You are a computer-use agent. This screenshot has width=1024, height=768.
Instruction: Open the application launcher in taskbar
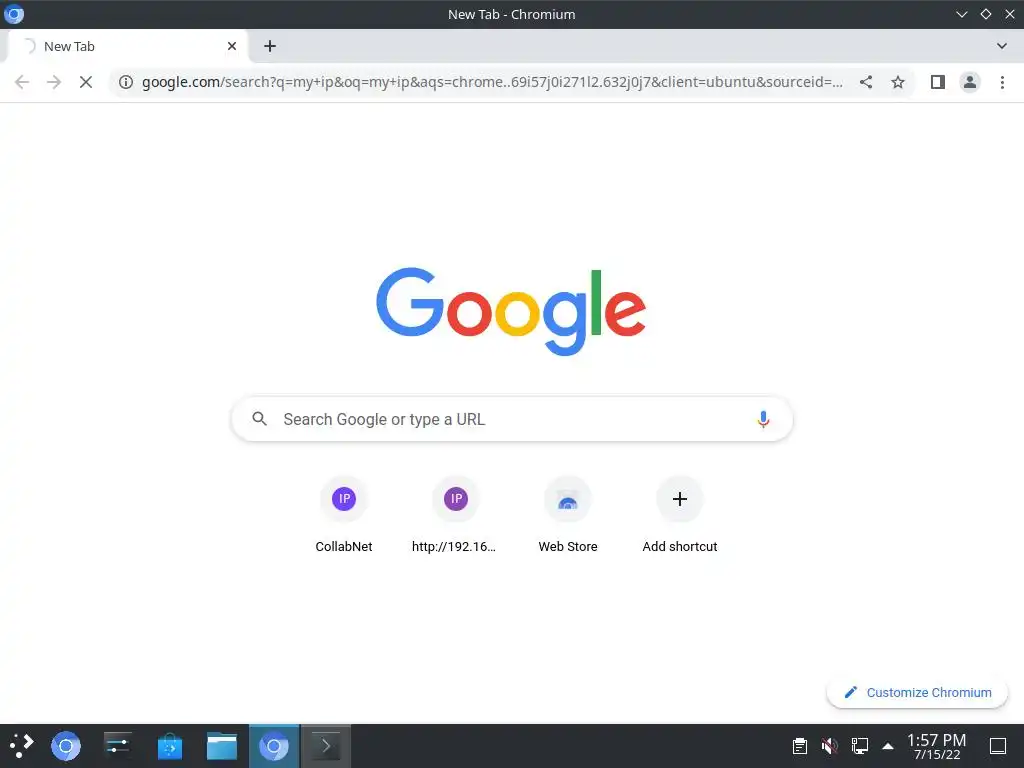[22, 746]
